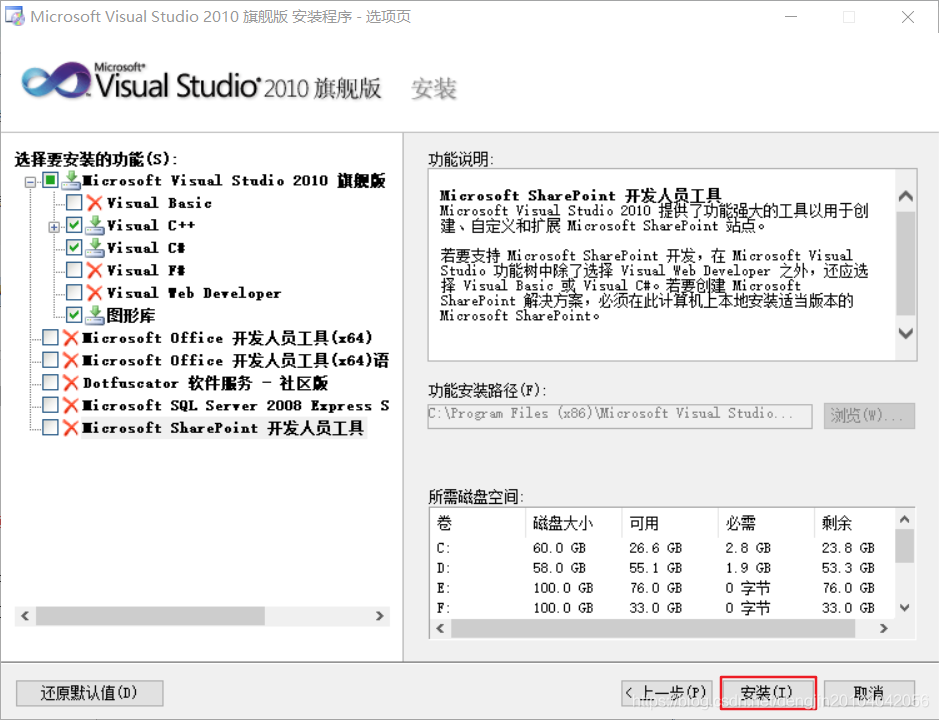Uncheck the 图形库 checkbox
Screen dimensions: 939x720
pos(74,315)
